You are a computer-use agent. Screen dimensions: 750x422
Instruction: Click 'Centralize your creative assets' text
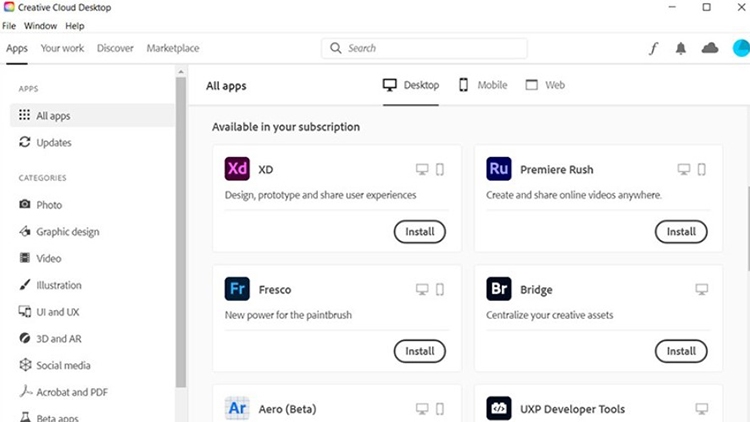point(550,315)
